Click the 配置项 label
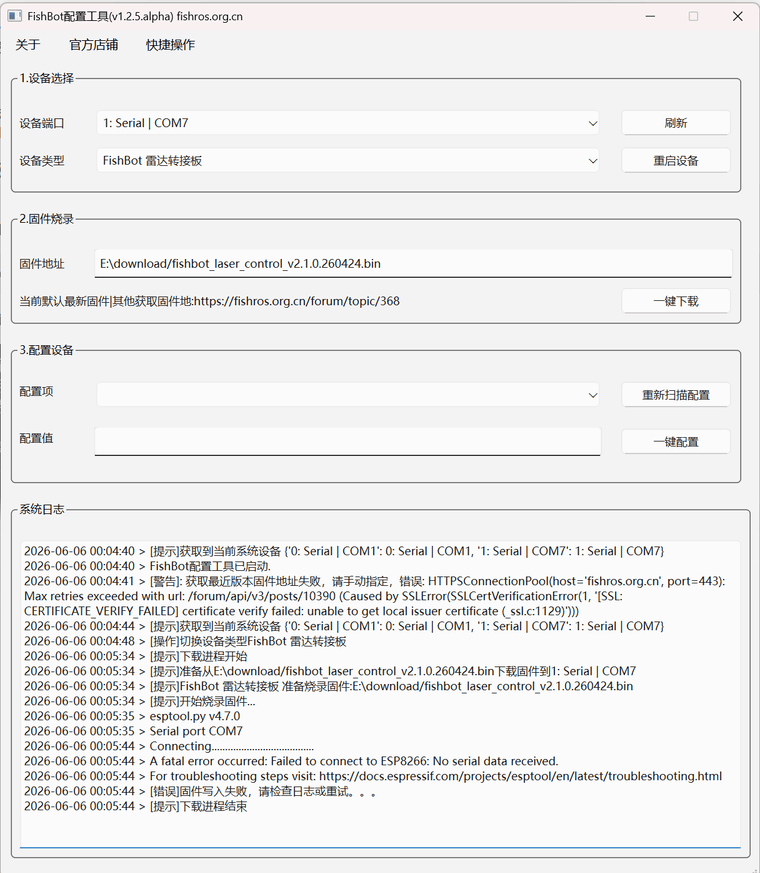The width and height of the screenshot is (760, 873). pos(36,391)
